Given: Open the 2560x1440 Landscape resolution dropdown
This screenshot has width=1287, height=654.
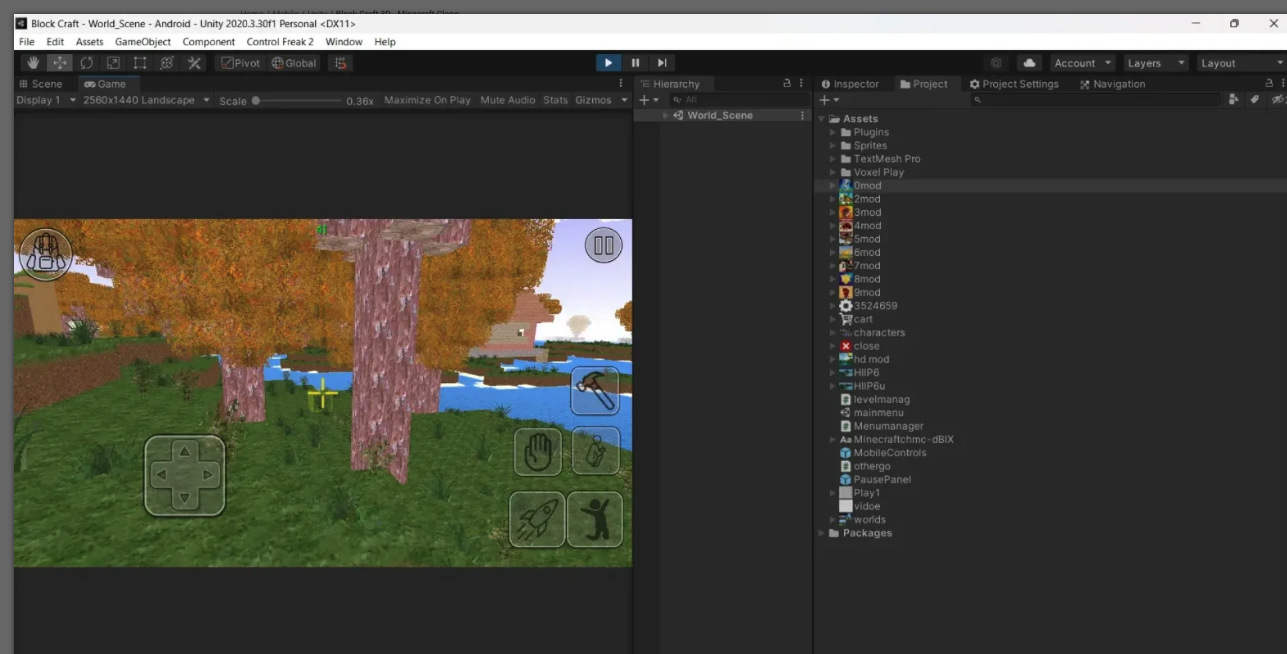Looking at the screenshot, I should (146, 100).
